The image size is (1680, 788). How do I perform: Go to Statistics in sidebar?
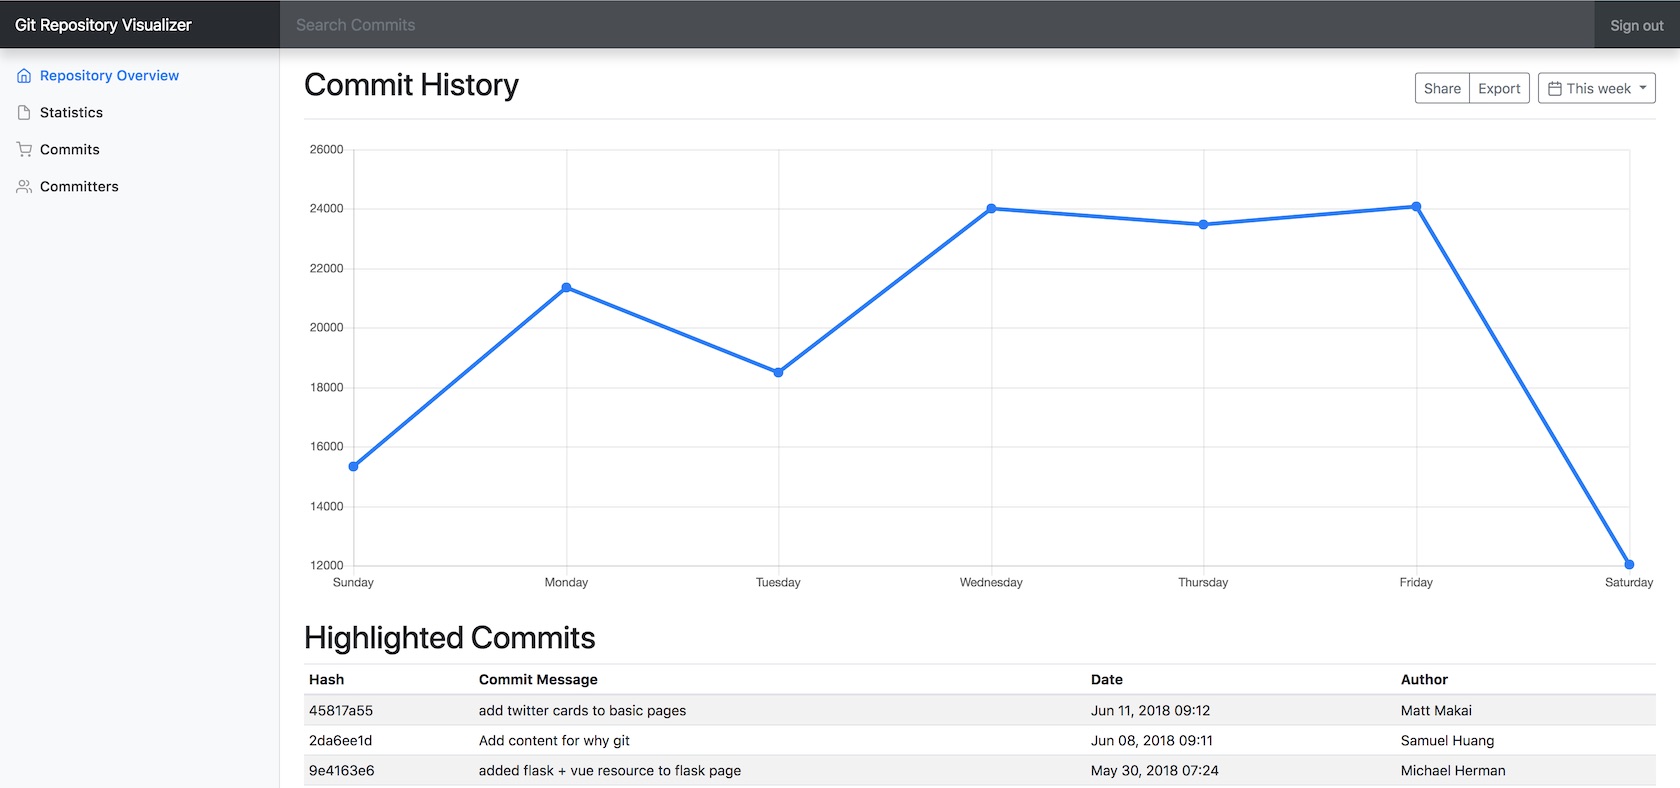click(71, 113)
